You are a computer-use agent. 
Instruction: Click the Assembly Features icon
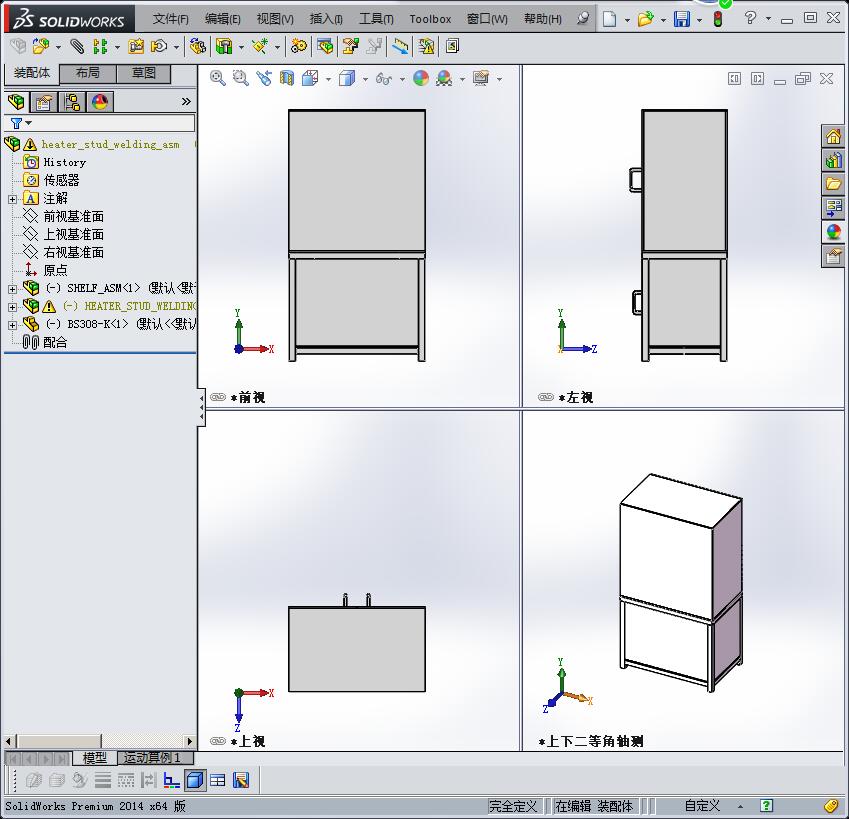[x=224, y=47]
